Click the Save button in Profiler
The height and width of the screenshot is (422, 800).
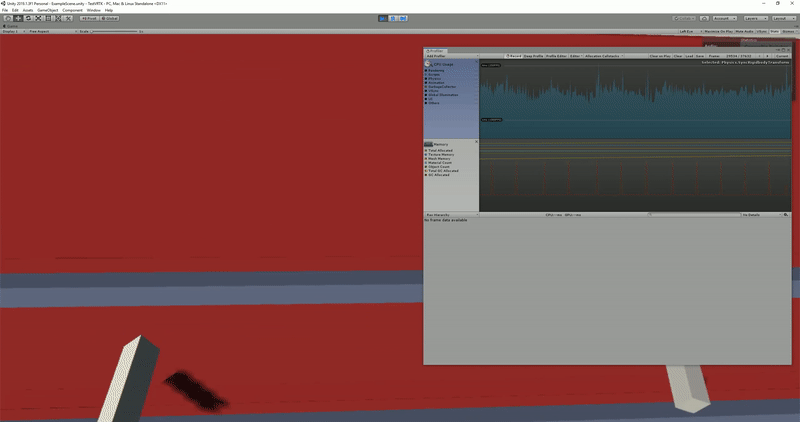coord(699,56)
